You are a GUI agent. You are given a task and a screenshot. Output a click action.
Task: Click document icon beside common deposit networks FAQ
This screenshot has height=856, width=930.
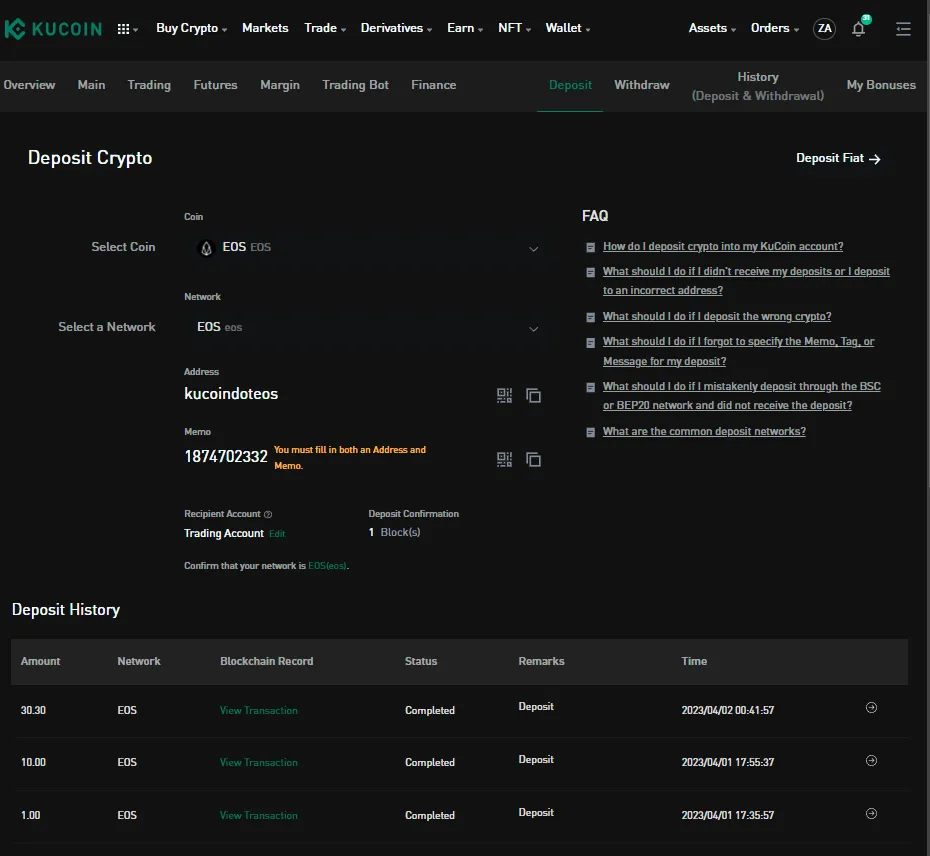coord(590,432)
